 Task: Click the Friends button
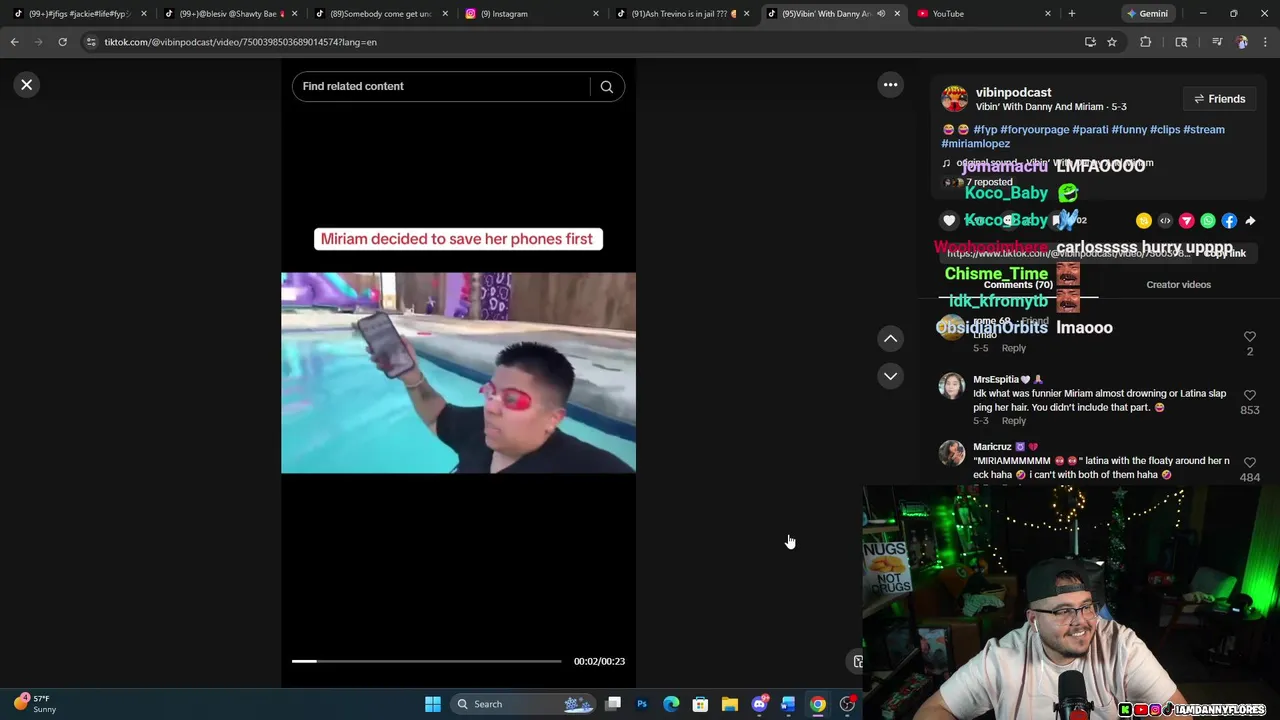point(1219,99)
